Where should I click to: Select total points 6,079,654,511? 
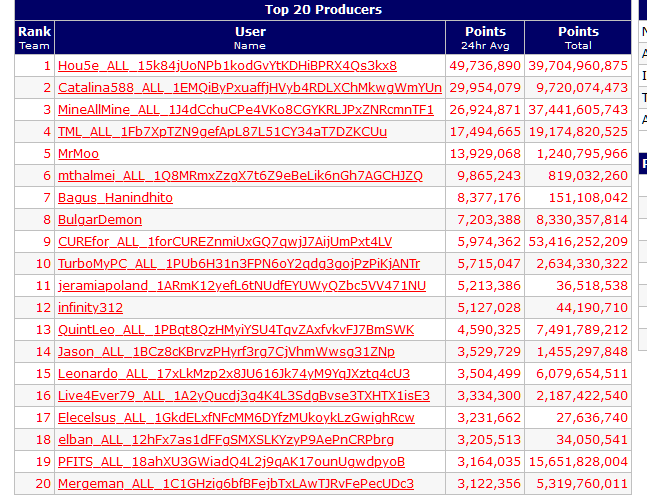[x=582, y=373]
